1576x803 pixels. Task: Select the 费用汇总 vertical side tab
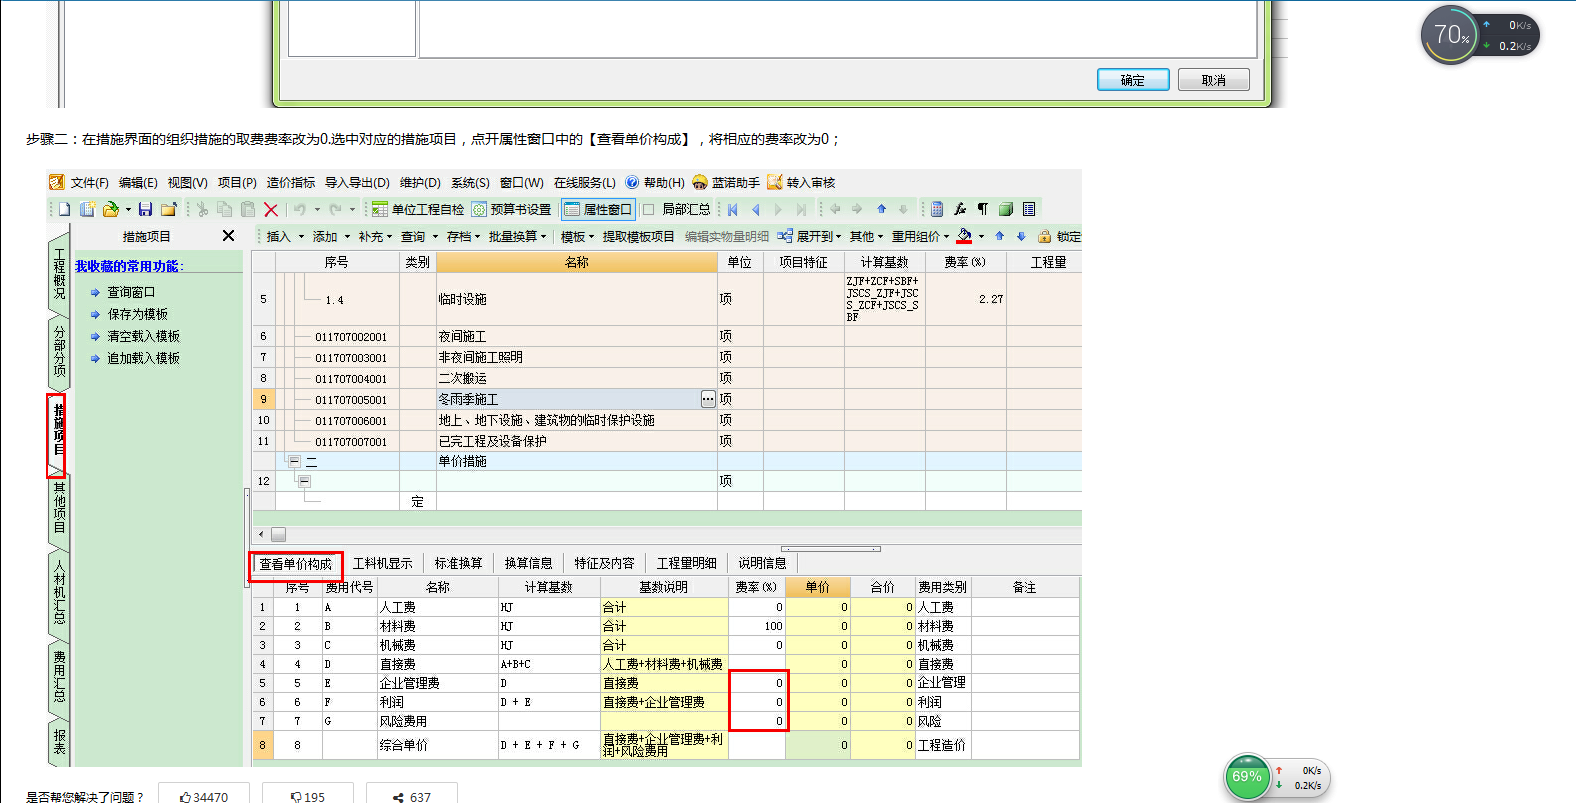pos(59,677)
